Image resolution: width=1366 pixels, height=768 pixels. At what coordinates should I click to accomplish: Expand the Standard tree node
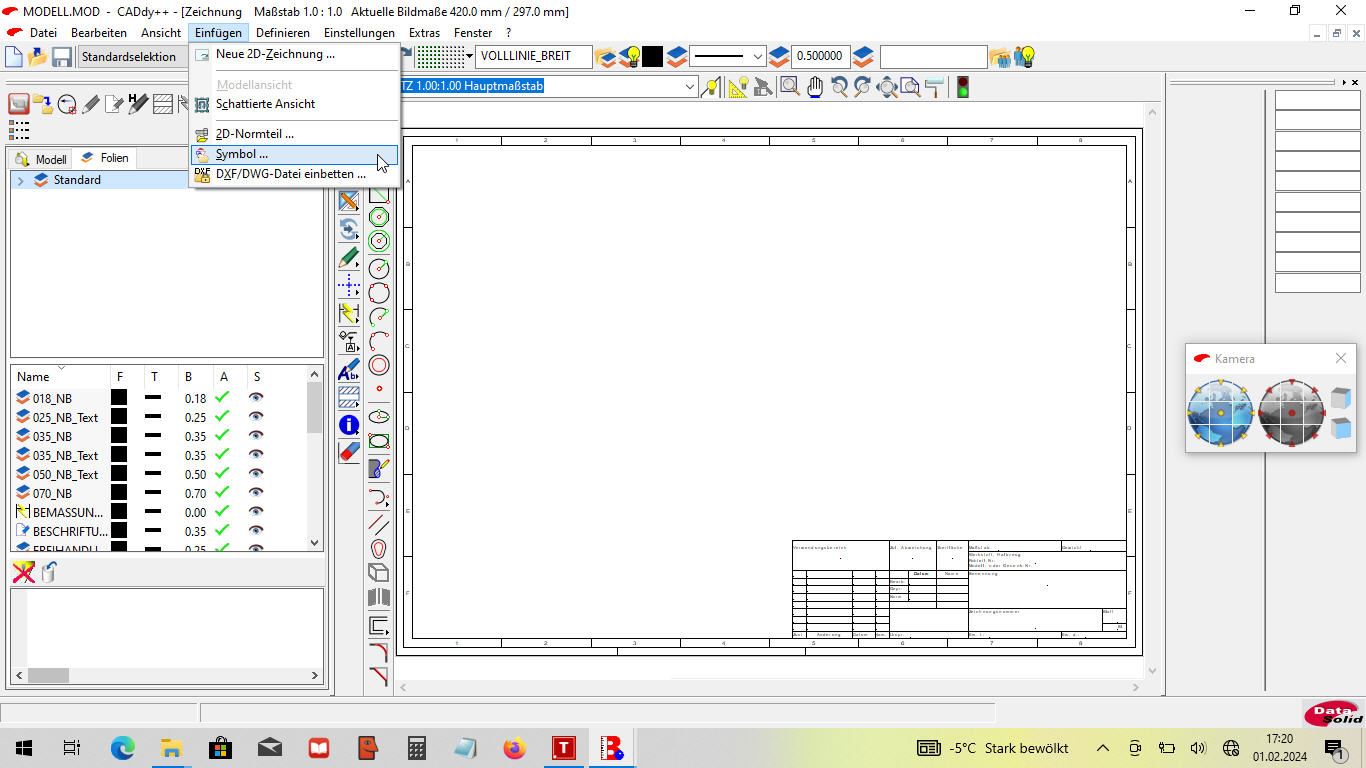[x=20, y=180]
